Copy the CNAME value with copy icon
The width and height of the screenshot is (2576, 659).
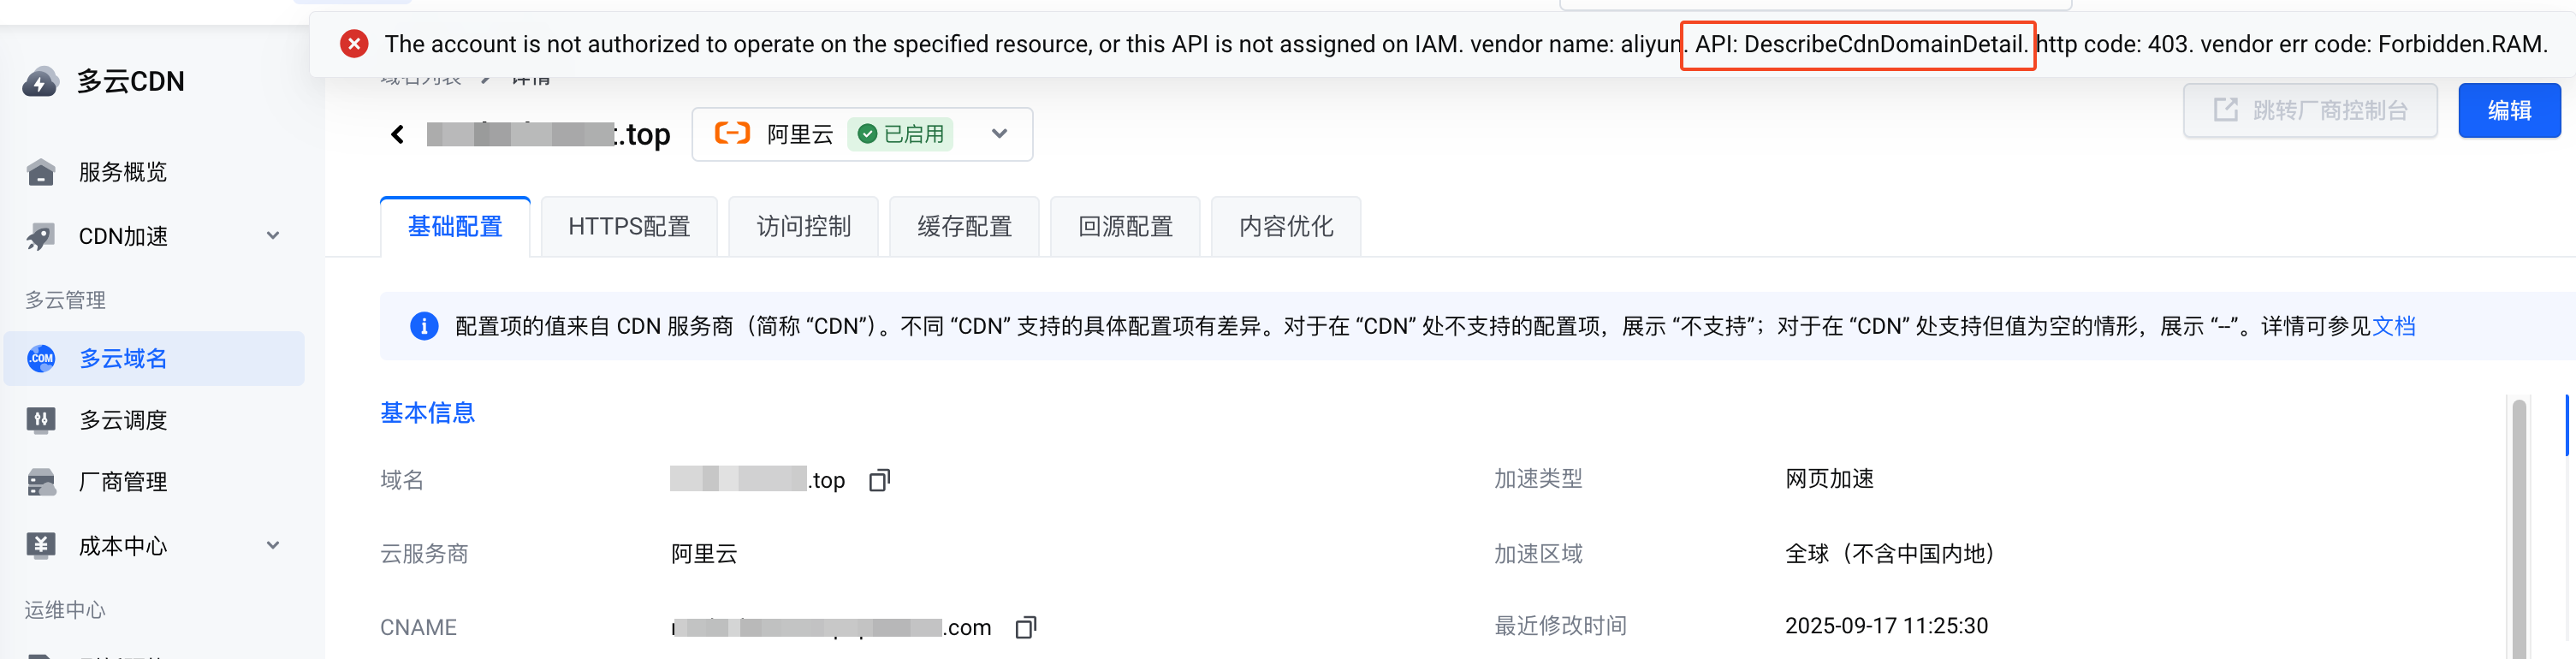click(1025, 628)
